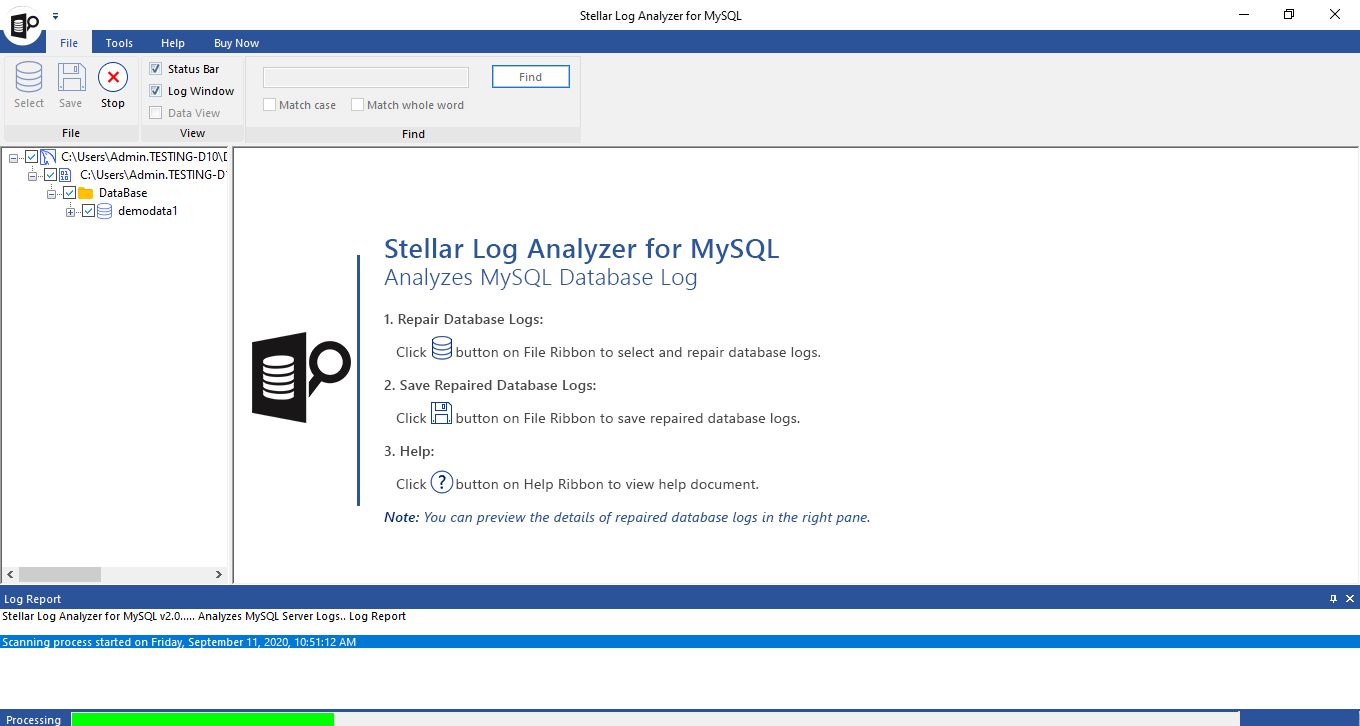Select the DataBase tree item label

pyautogui.click(x=123, y=193)
